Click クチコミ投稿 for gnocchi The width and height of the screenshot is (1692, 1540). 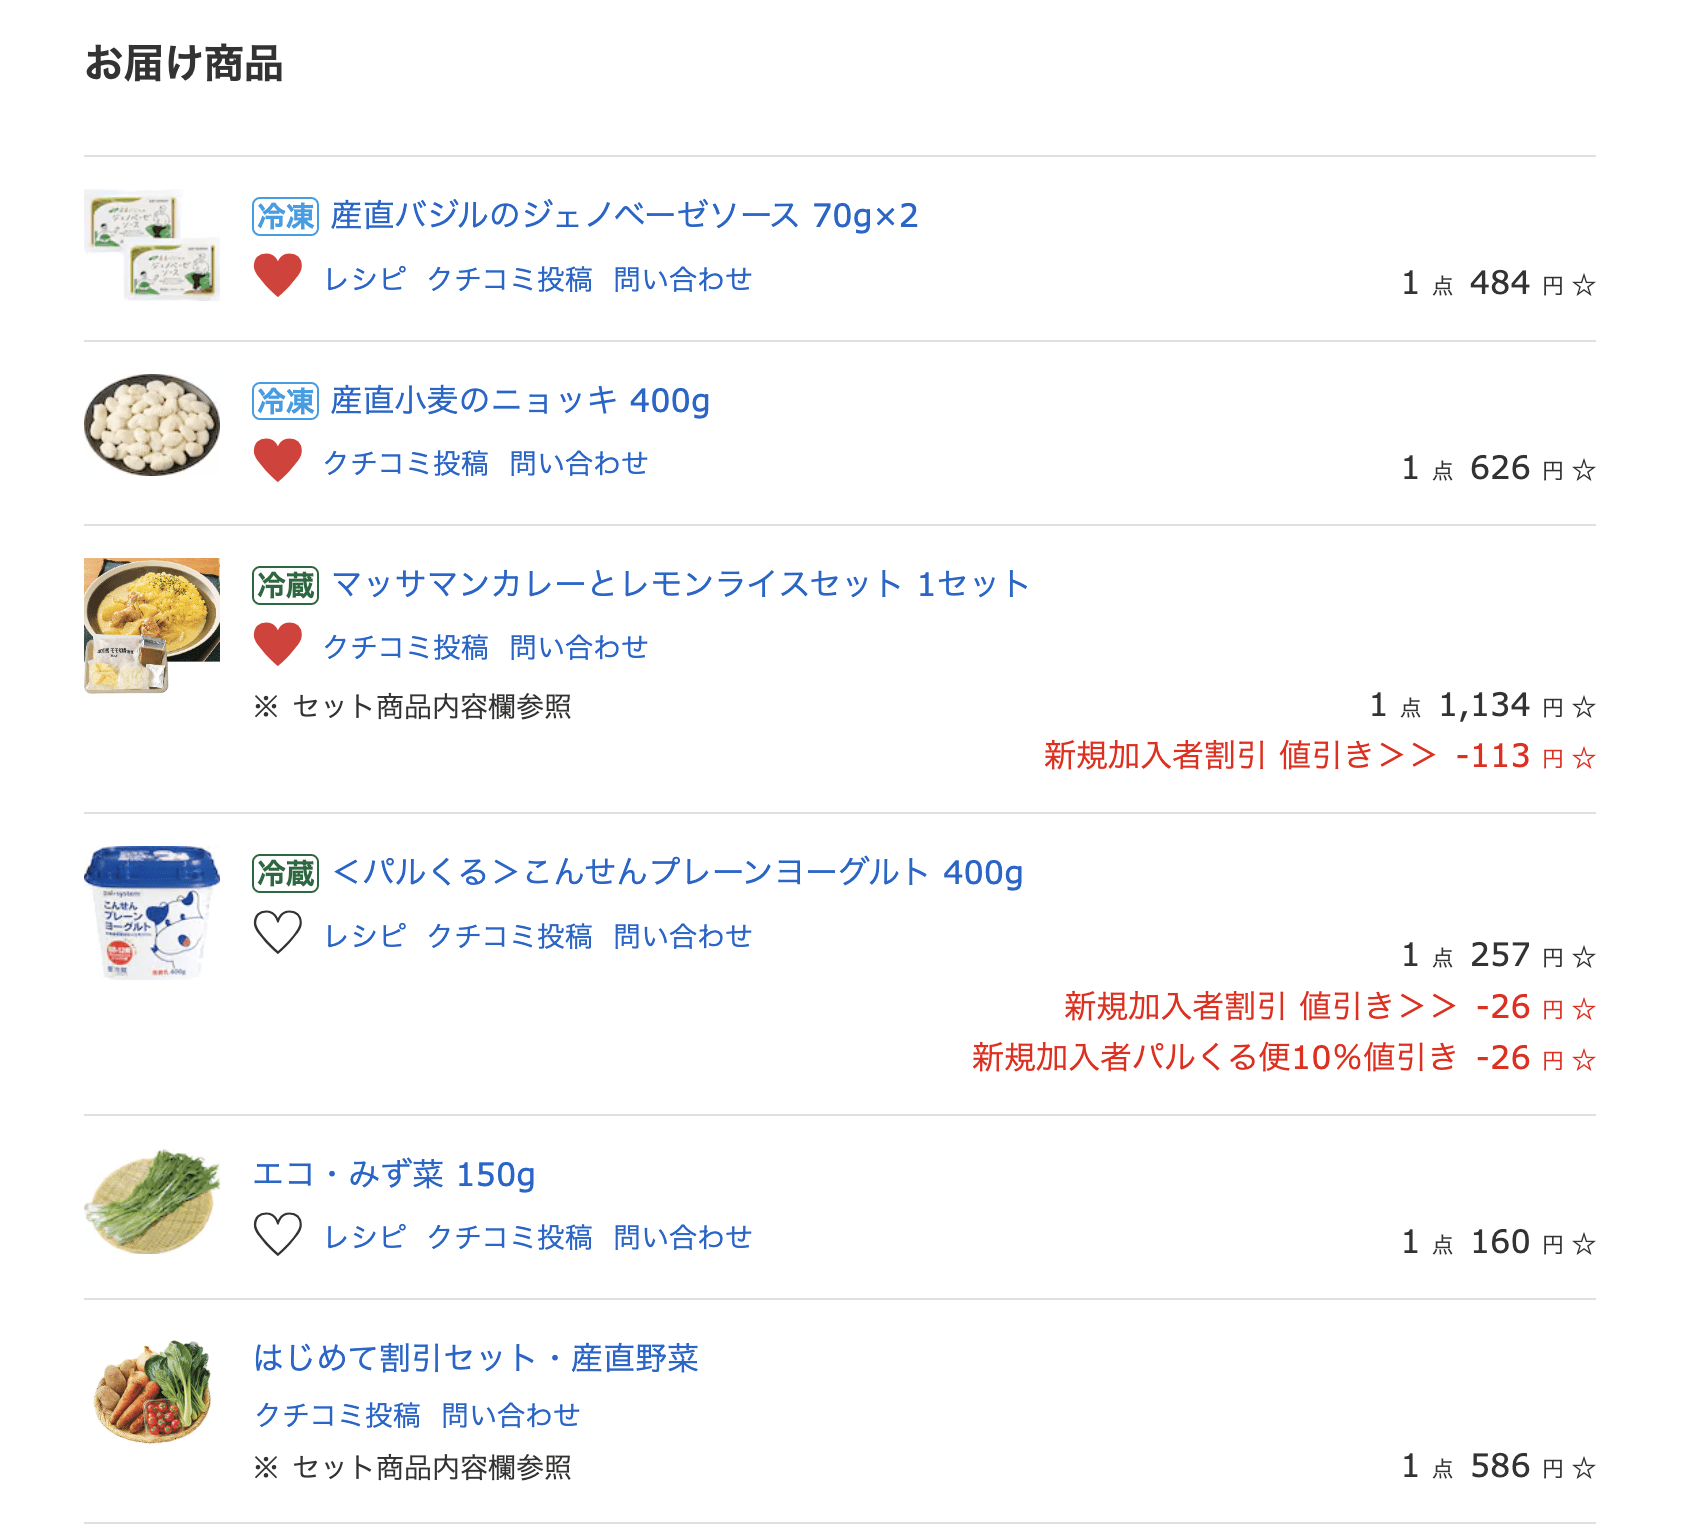click(406, 463)
